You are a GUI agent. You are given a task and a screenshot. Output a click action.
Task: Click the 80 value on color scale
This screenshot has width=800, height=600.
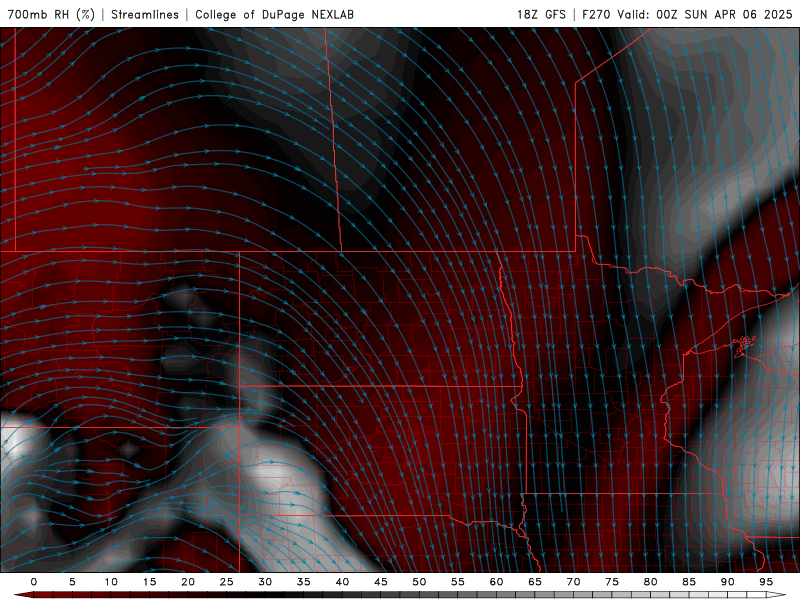(x=651, y=582)
